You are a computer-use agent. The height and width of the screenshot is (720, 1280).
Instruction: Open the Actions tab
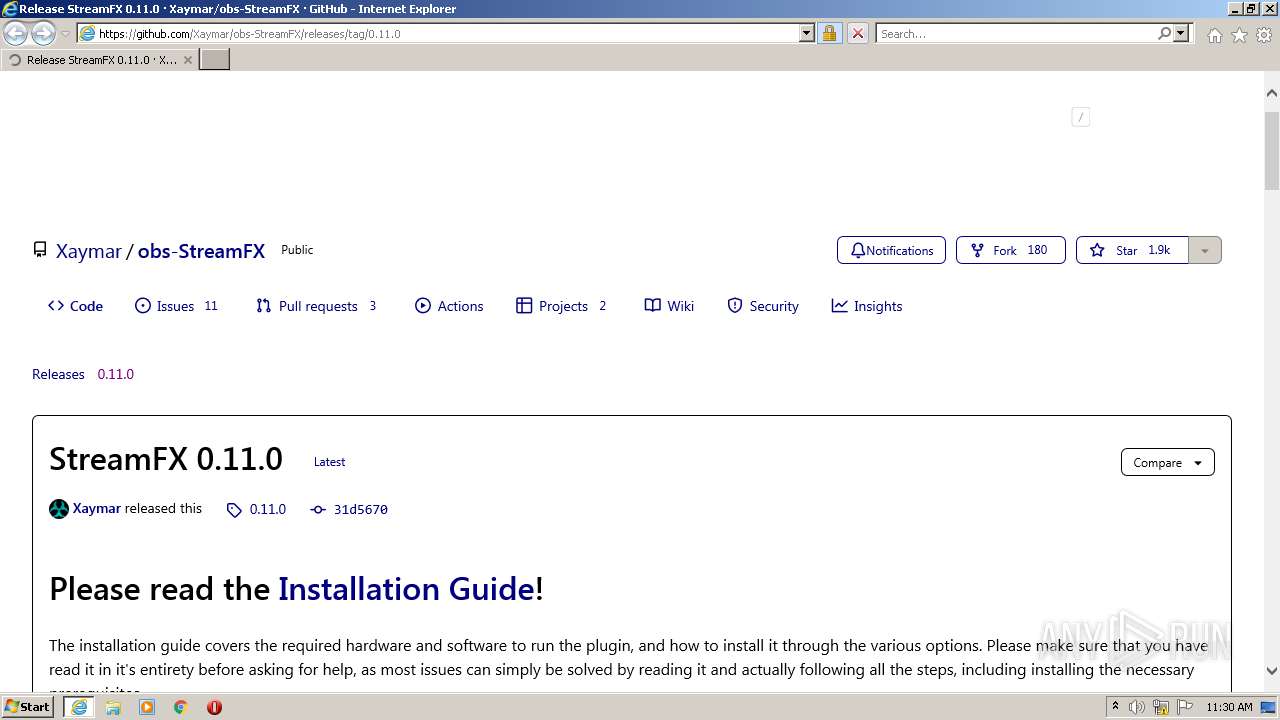coord(449,306)
